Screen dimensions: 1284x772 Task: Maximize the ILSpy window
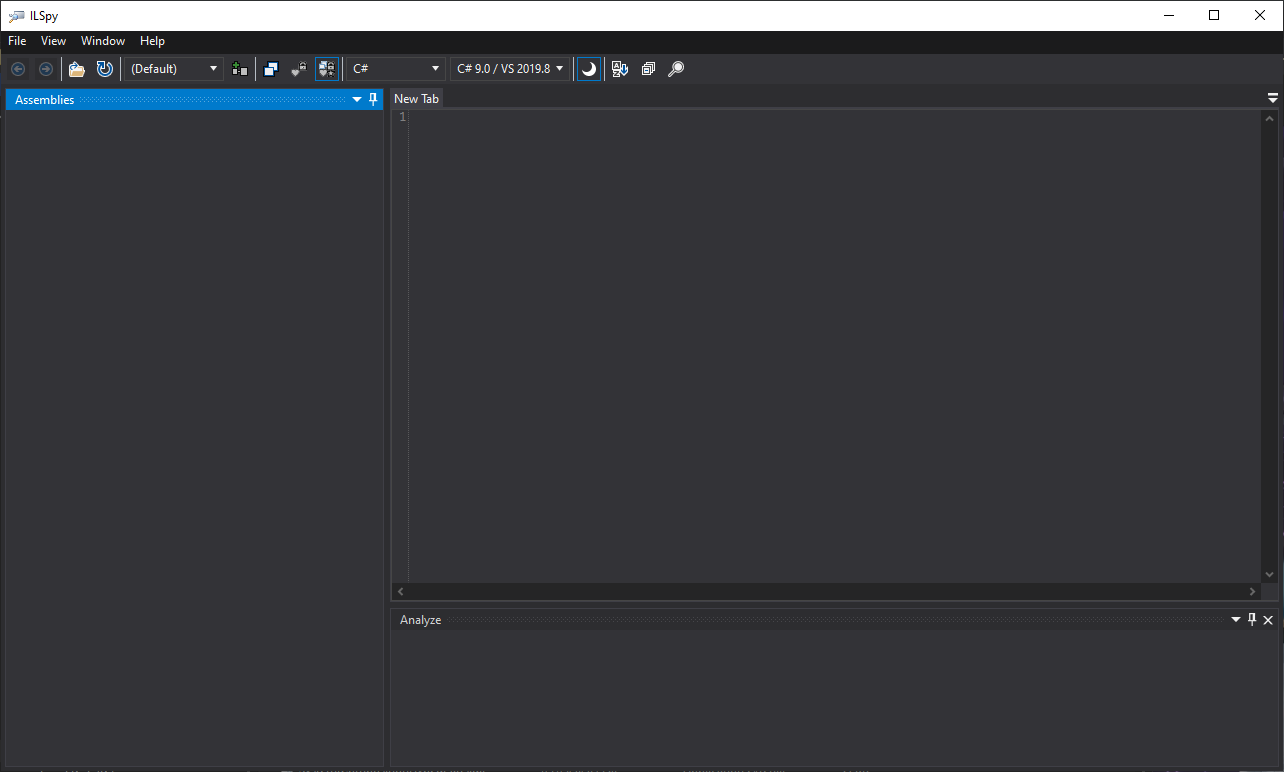(x=1214, y=15)
